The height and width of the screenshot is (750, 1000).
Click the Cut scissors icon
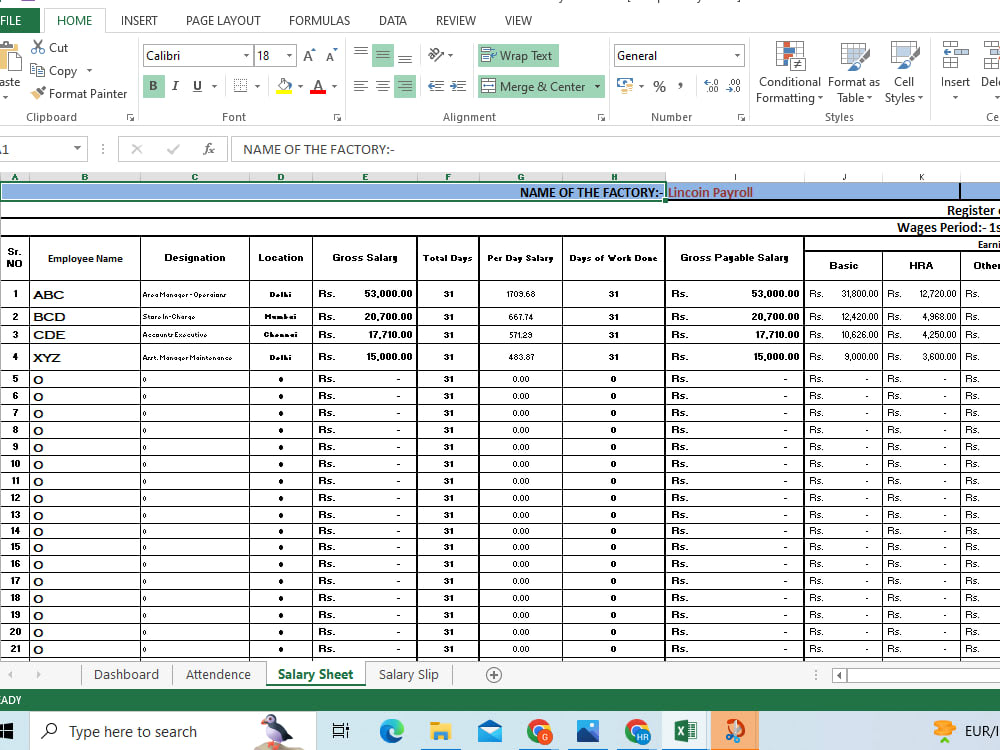pos(38,47)
